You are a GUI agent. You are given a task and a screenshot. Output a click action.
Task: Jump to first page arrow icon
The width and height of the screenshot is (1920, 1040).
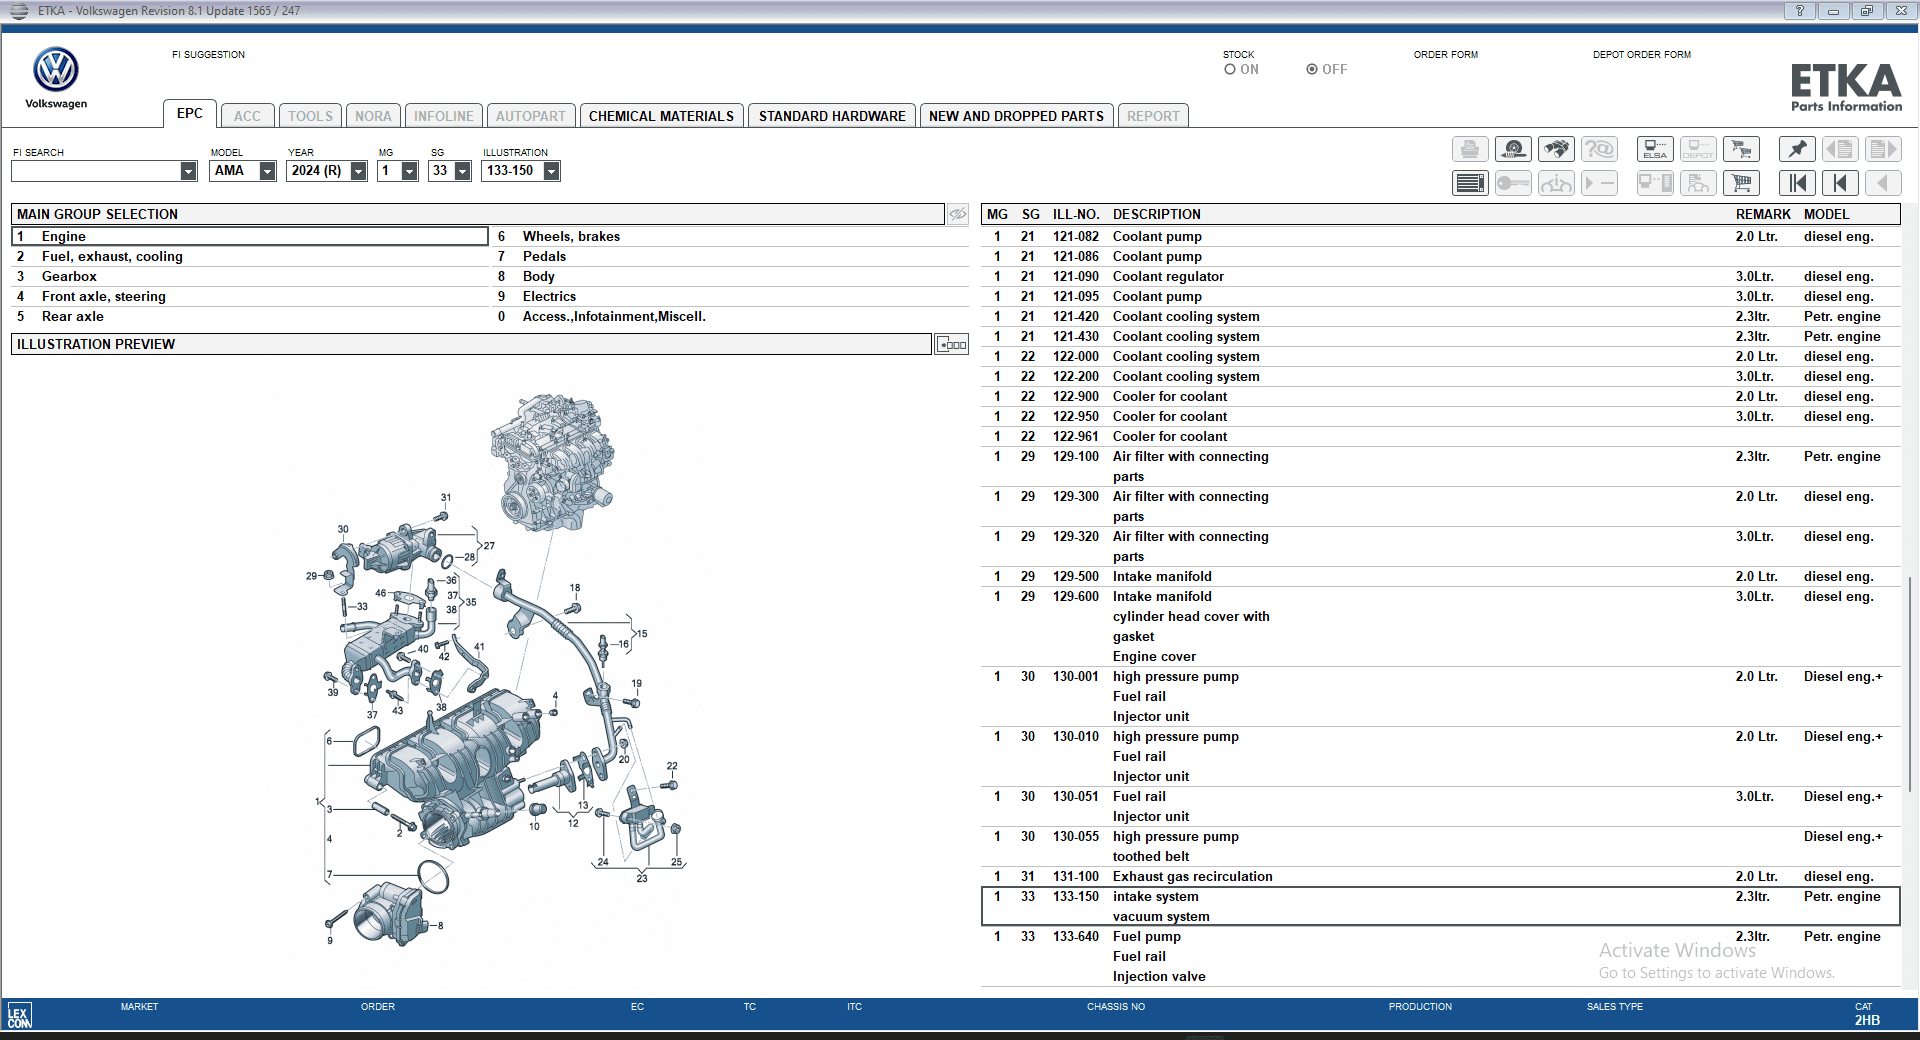pyautogui.click(x=1797, y=183)
